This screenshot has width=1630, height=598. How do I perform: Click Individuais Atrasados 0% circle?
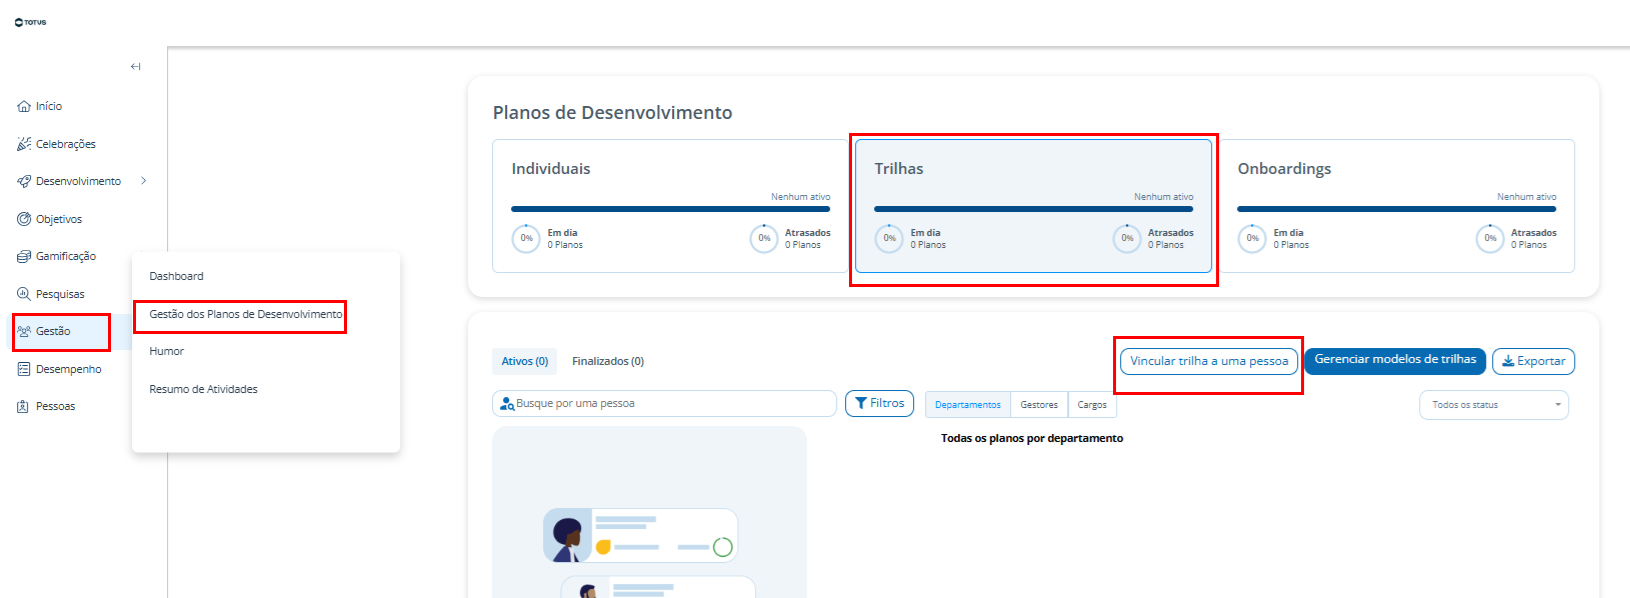click(764, 238)
